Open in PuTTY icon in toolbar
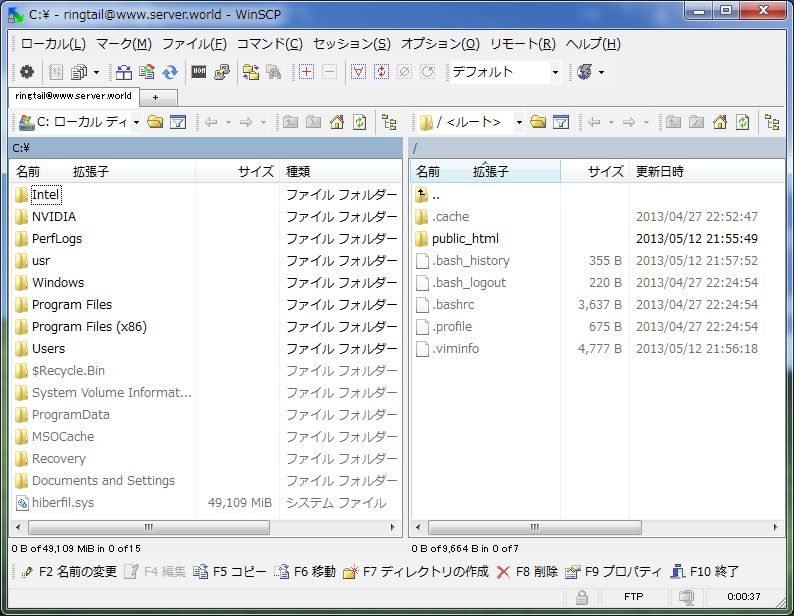 point(222,72)
